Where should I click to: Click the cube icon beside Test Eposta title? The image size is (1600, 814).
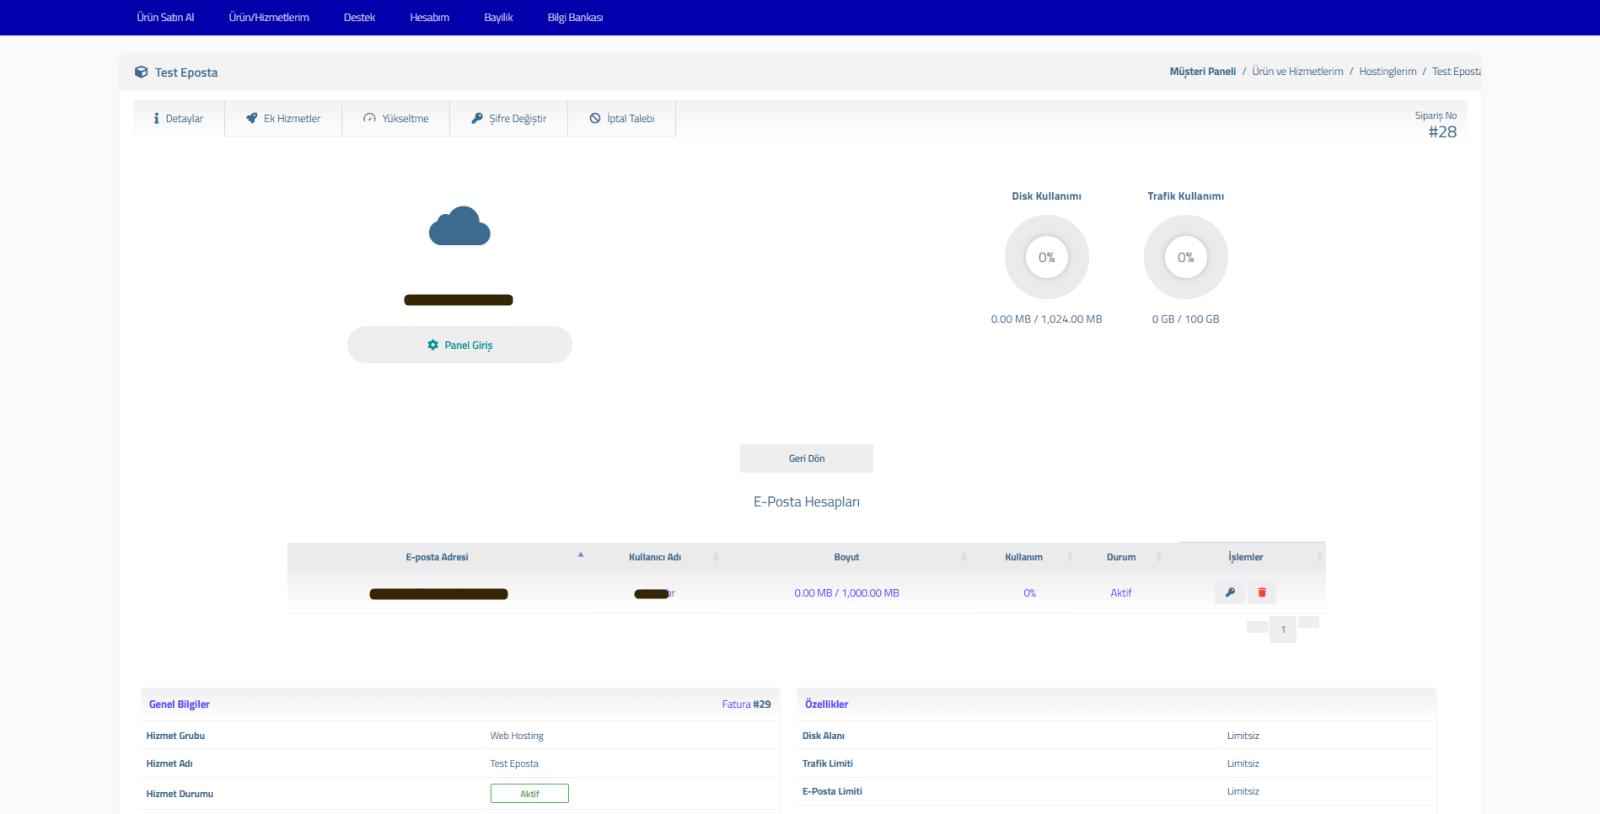tap(141, 72)
